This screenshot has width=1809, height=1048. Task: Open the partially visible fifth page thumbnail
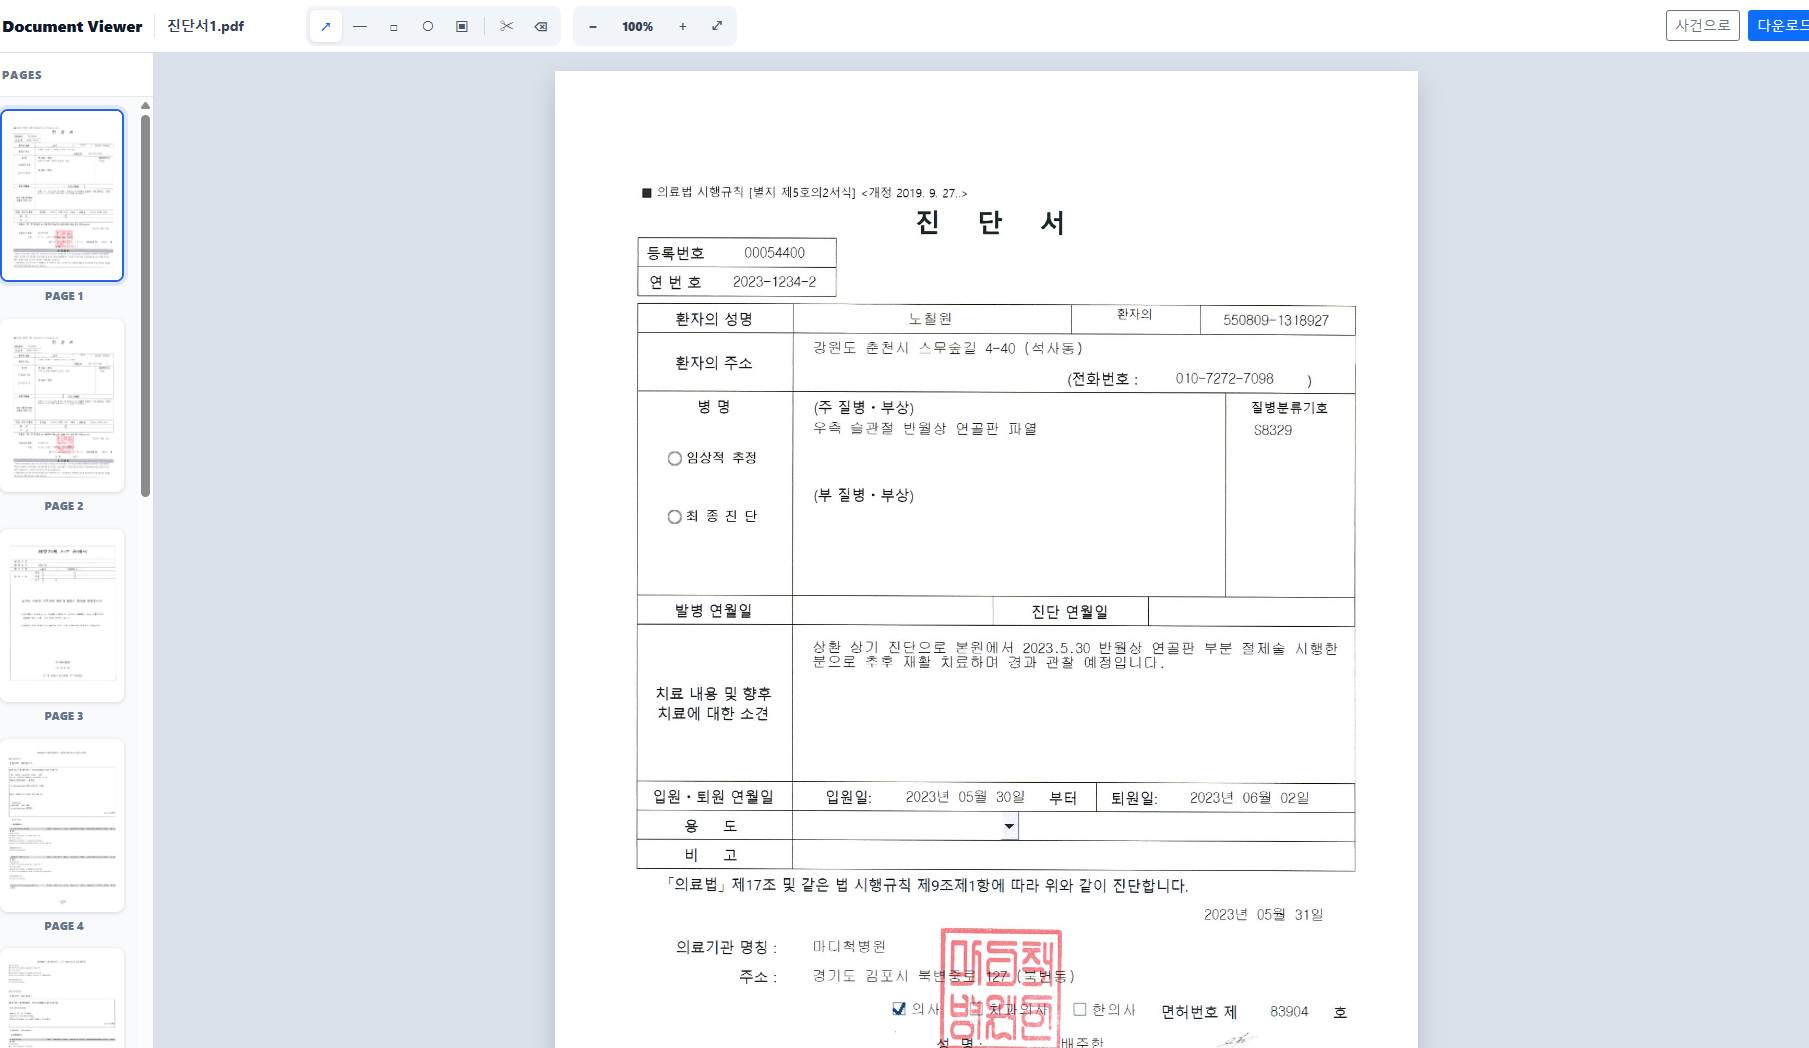coord(63,999)
